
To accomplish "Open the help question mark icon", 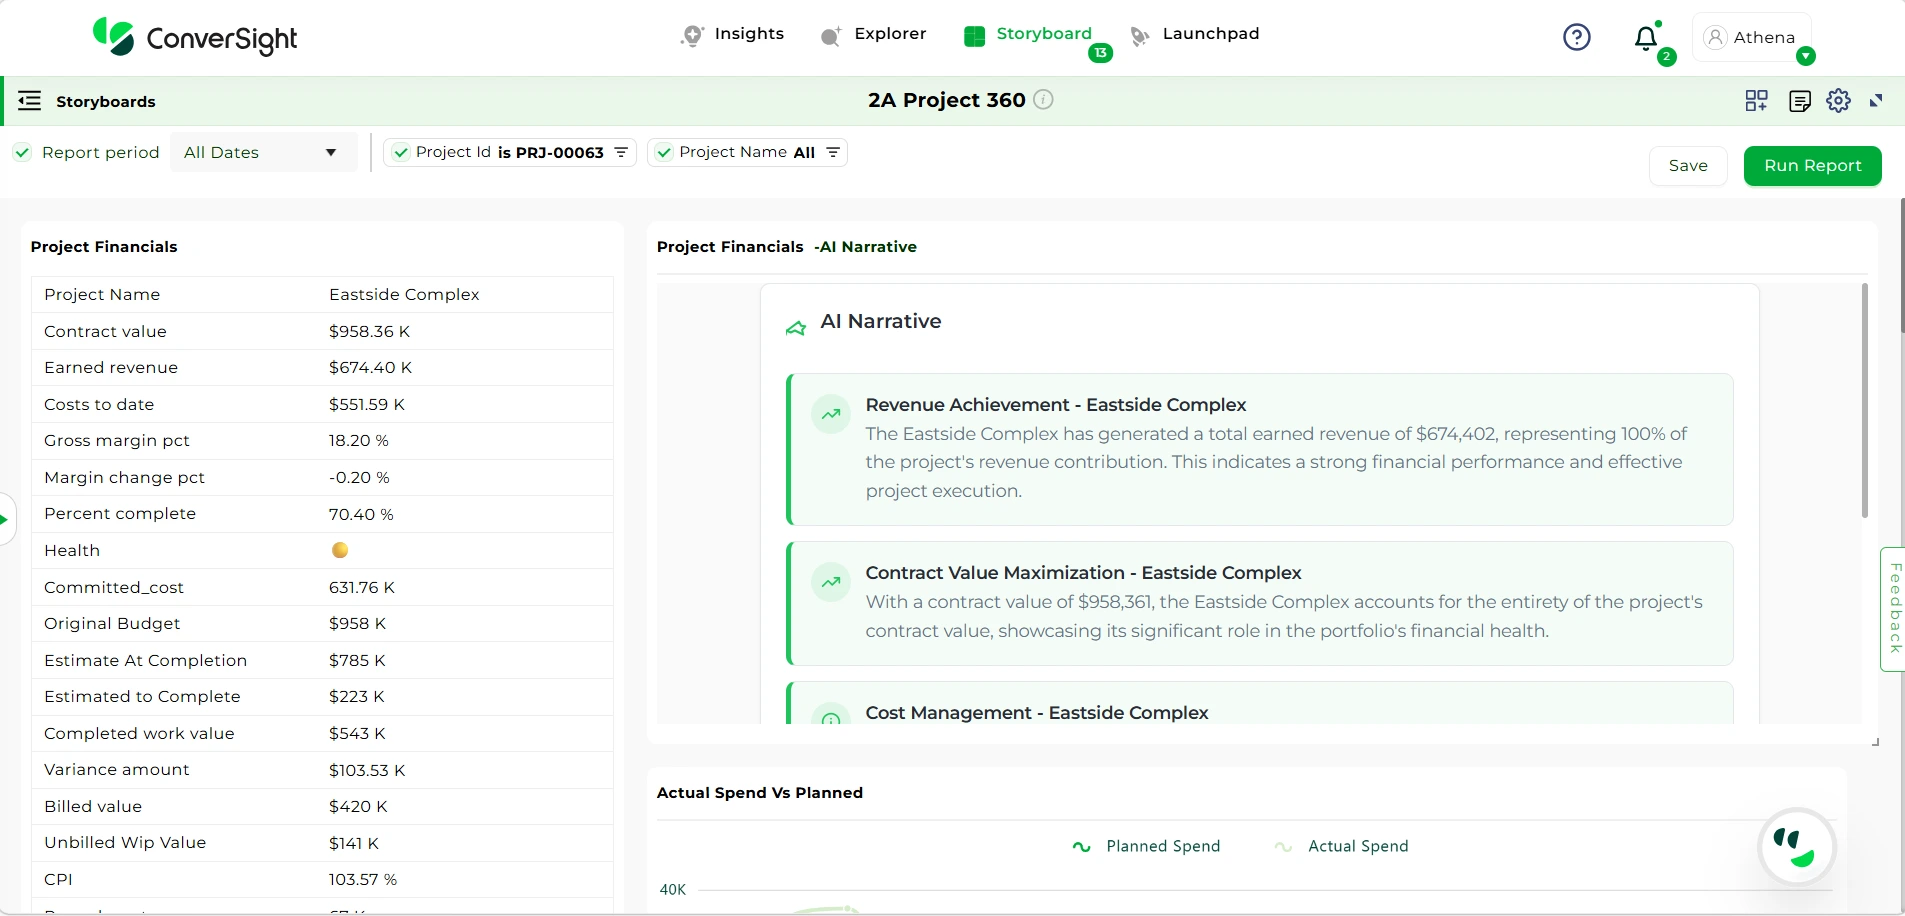I will (1576, 37).
